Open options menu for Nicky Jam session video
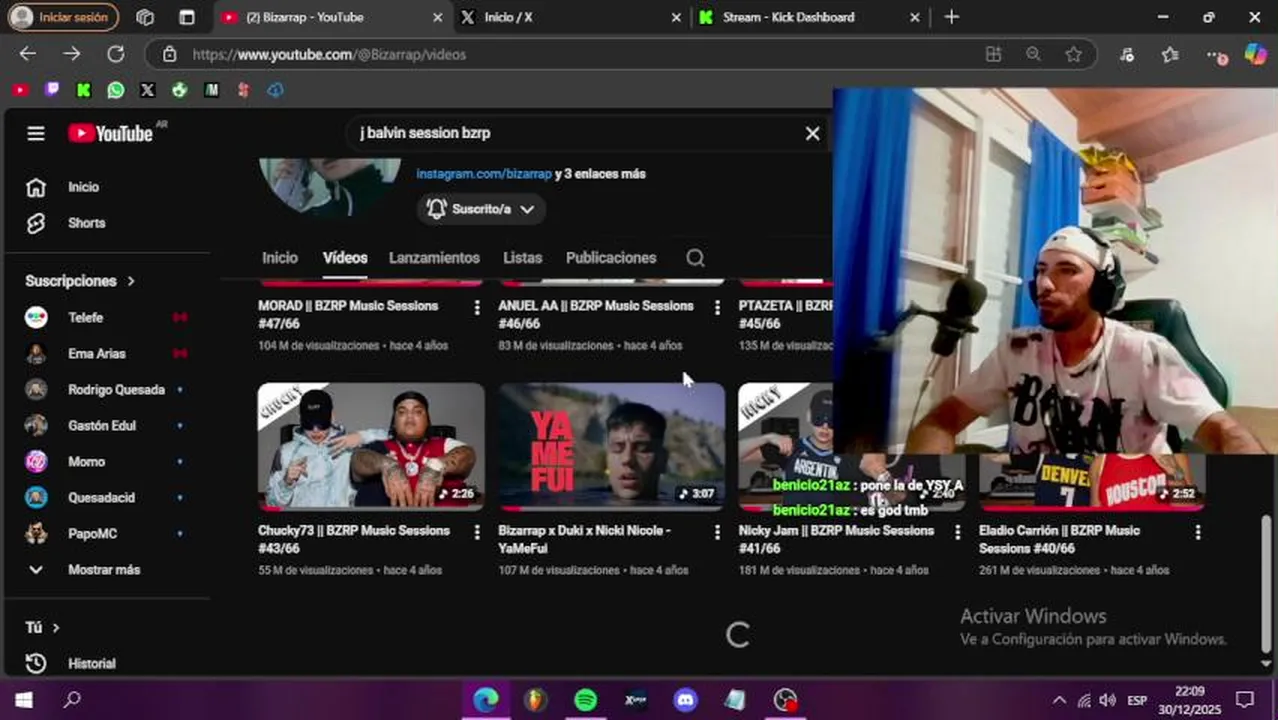Viewport: 1278px width, 720px height. coord(957,533)
